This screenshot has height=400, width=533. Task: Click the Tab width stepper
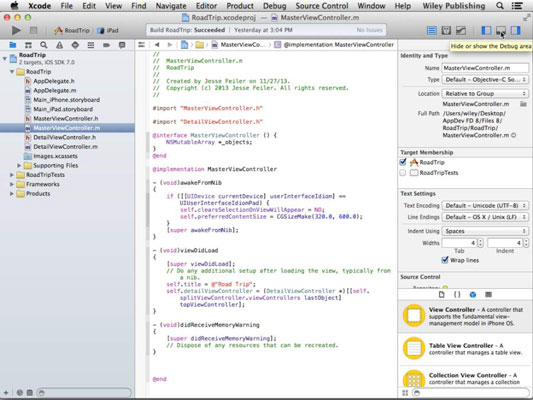(x=480, y=243)
